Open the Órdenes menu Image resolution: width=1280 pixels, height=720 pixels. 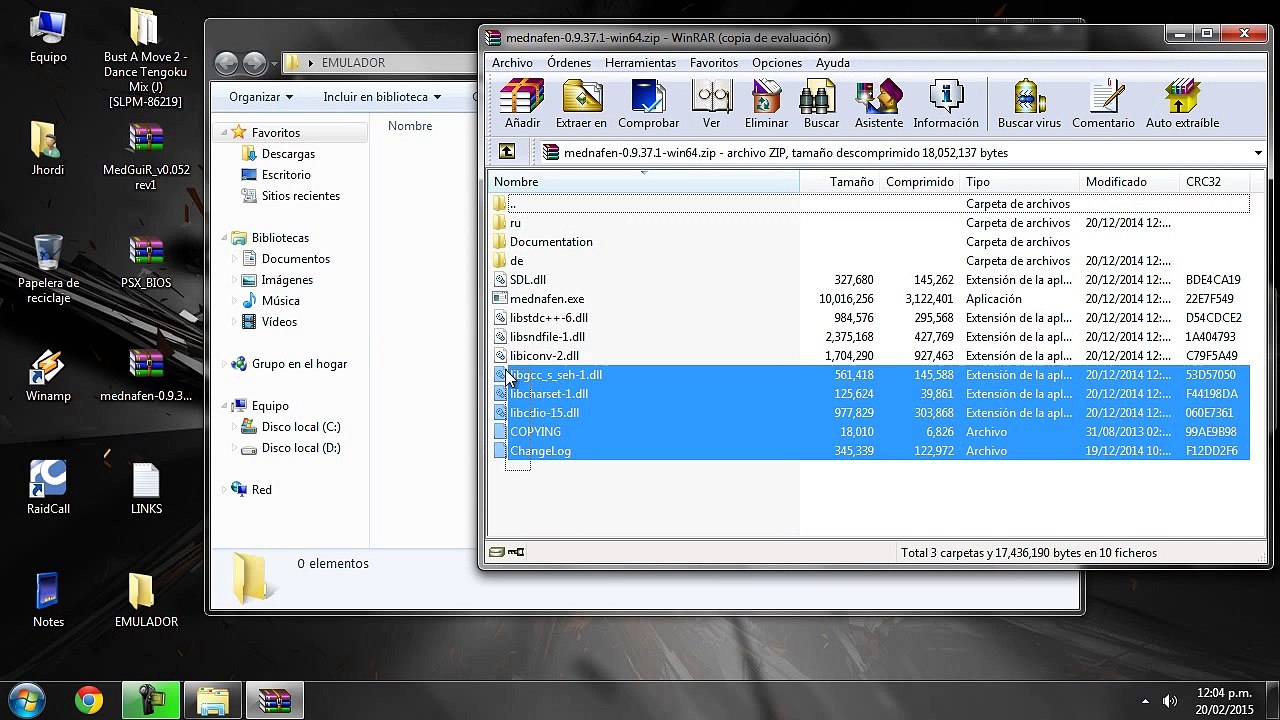tap(569, 62)
